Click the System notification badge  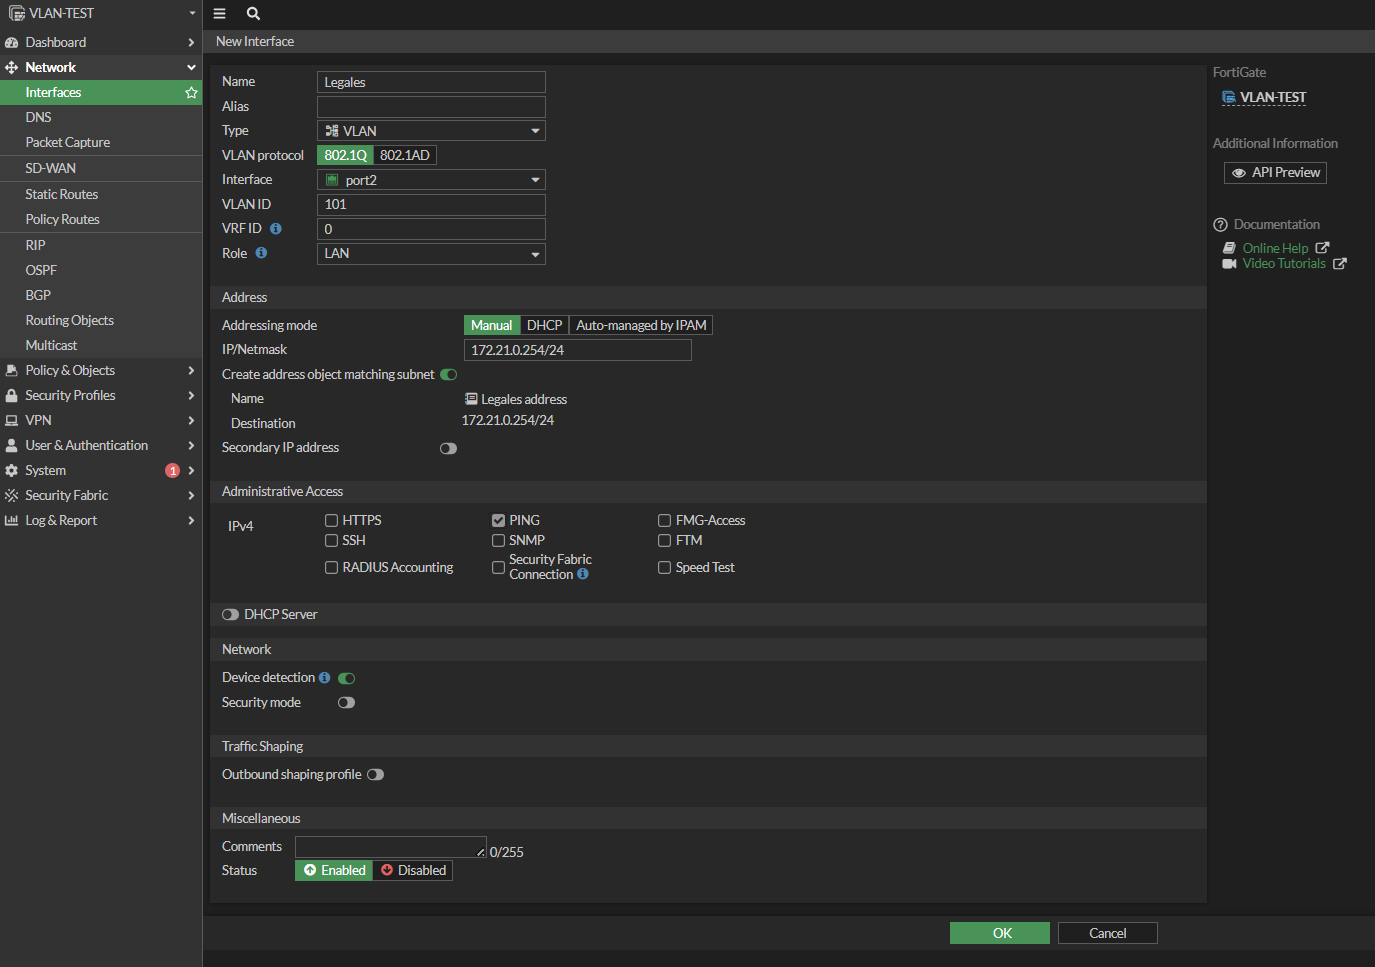[x=172, y=471]
